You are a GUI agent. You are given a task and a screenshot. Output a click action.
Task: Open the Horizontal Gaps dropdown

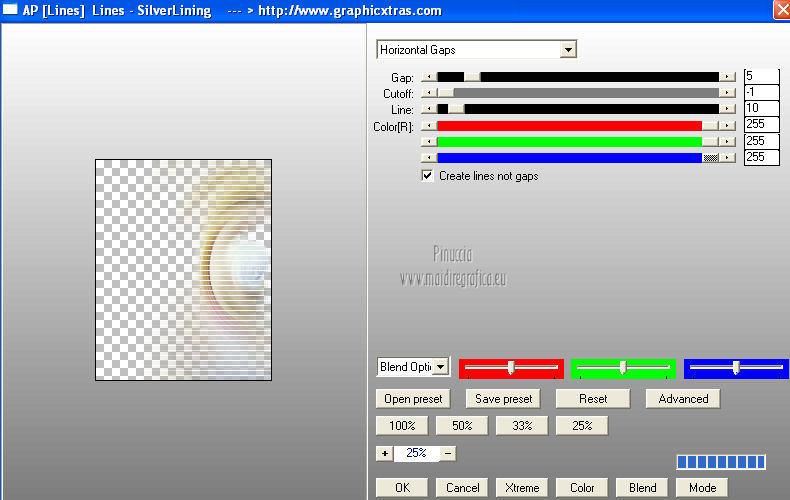click(568, 49)
